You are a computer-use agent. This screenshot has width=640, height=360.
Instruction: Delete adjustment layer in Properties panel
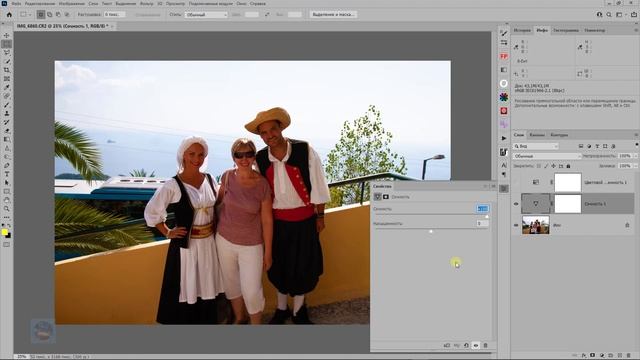(485, 345)
